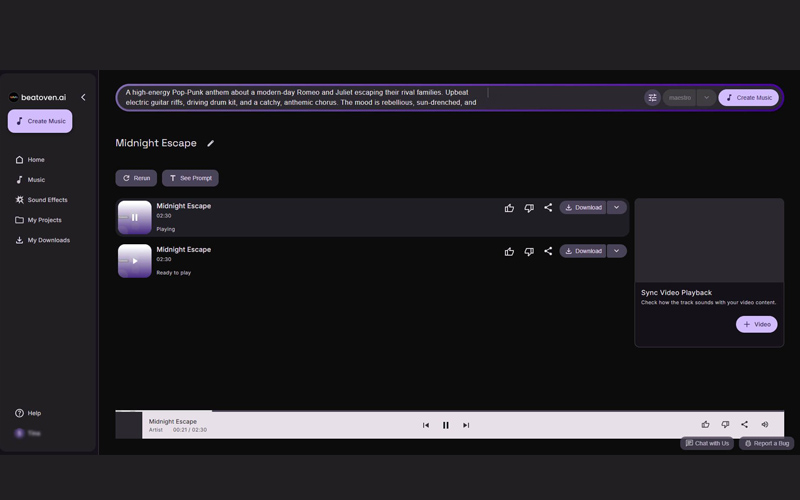Download the Ready to play track

coord(583,251)
